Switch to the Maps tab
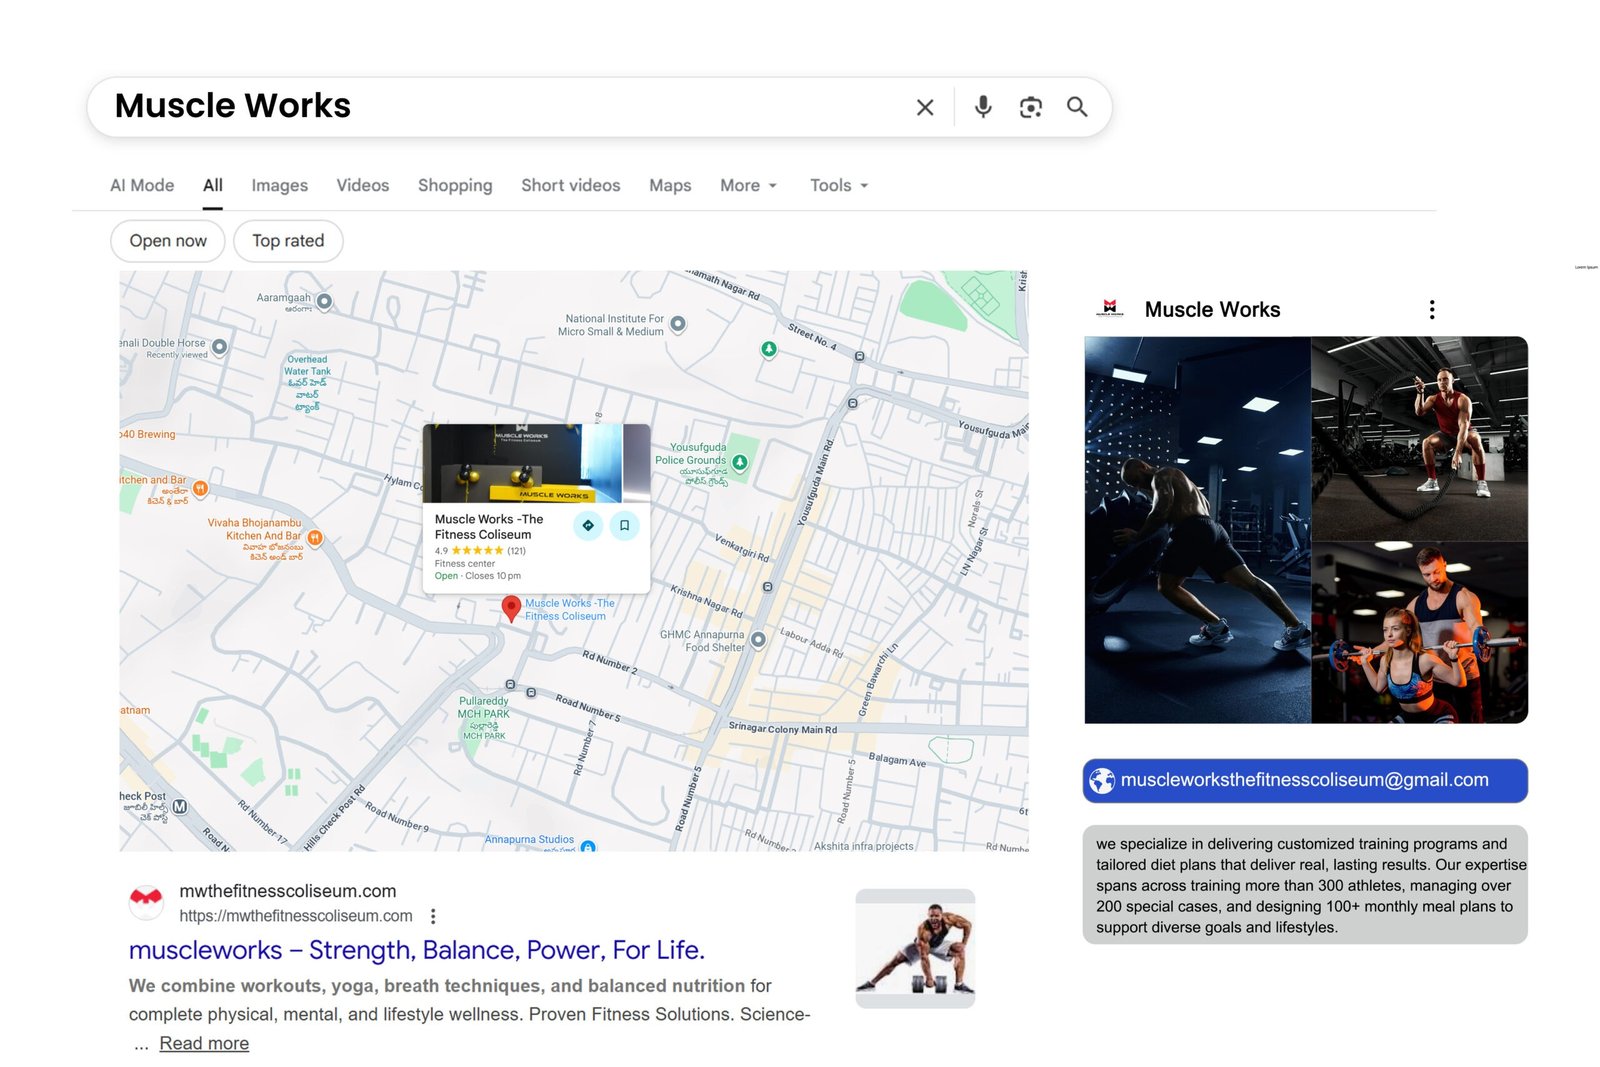Image resolution: width=1600 pixels, height=1067 pixels. pyautogui.click(x=669, y=185)
